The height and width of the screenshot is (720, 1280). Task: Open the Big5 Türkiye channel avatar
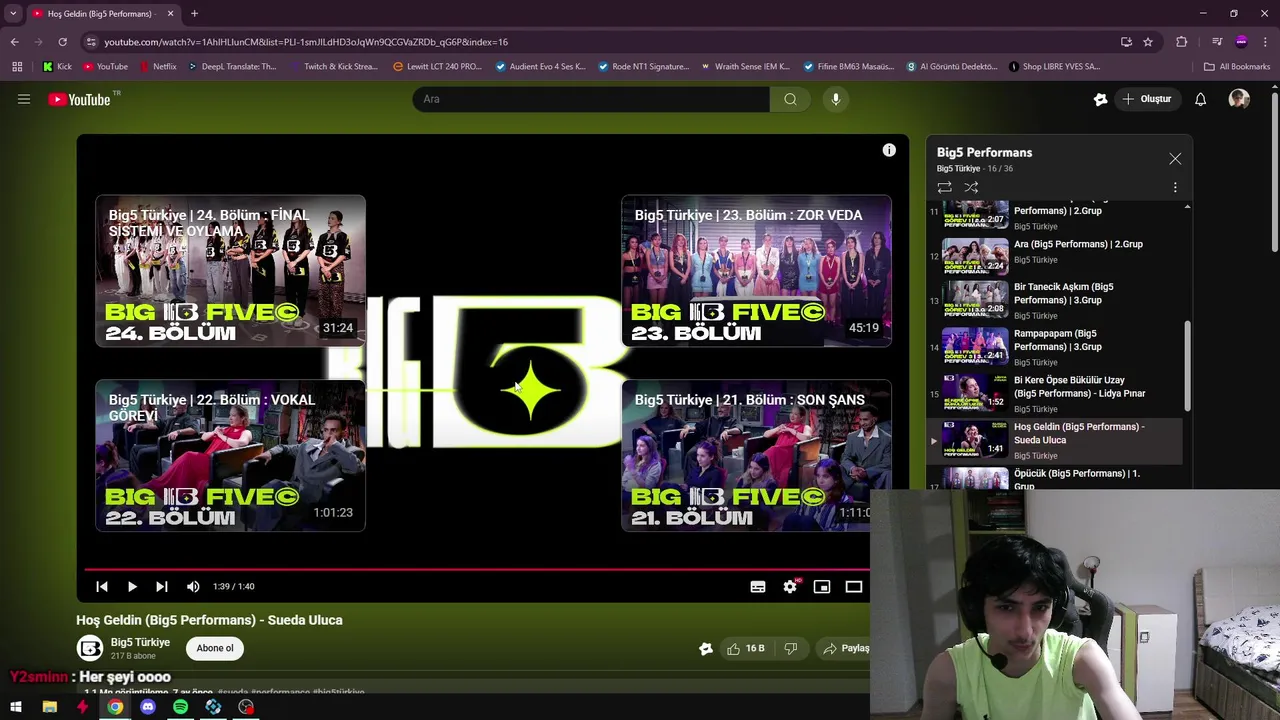click(x=90, y=648)
